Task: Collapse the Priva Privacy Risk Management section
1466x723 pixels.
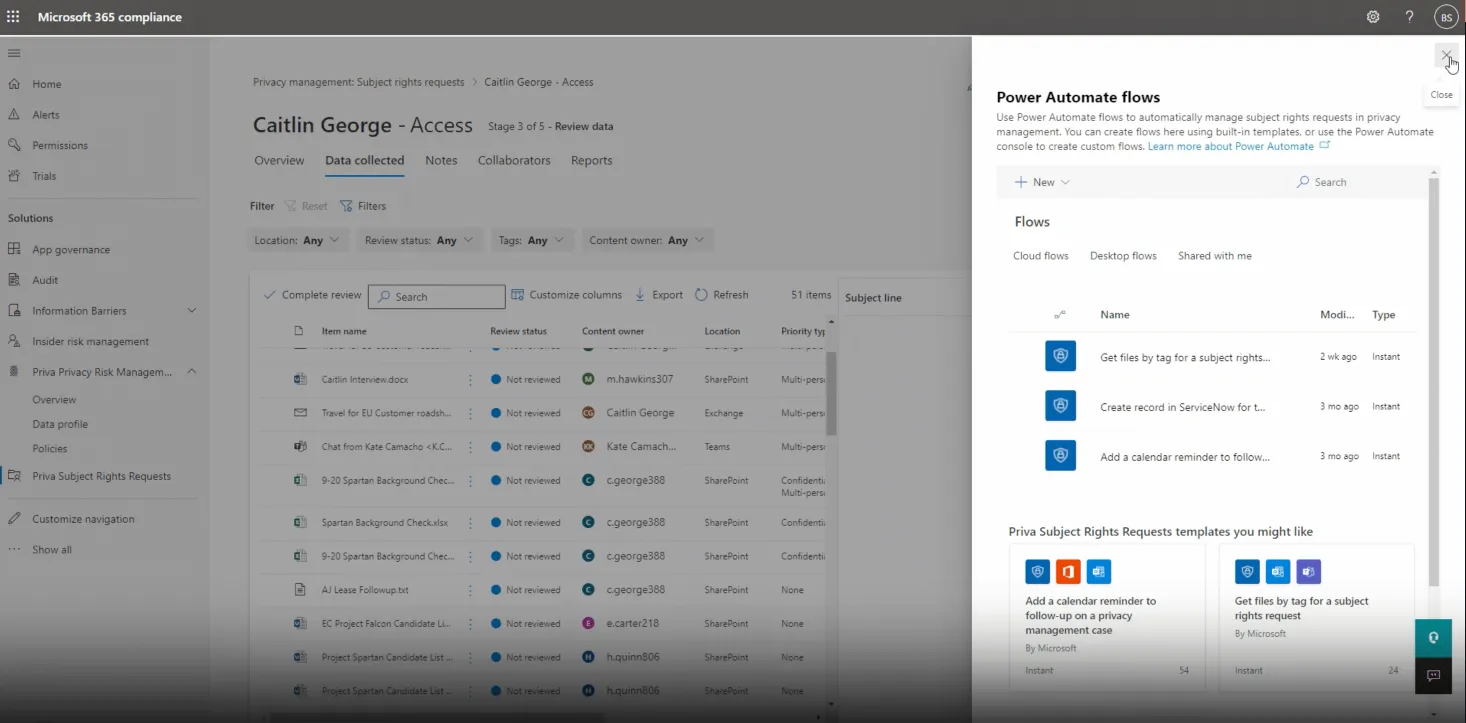Action: (192, 372)
